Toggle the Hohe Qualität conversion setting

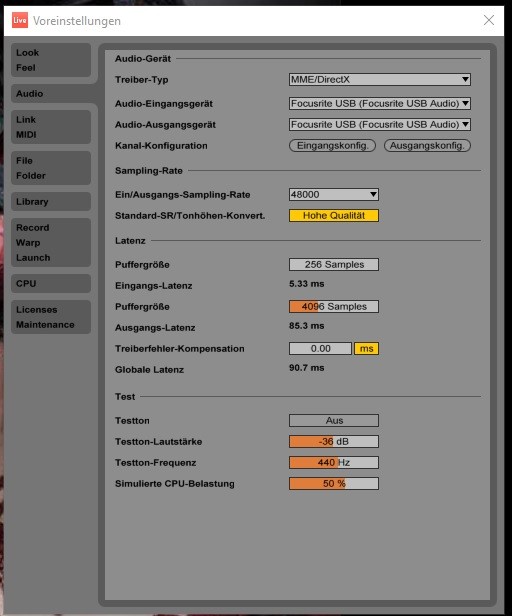pos(334,216)
